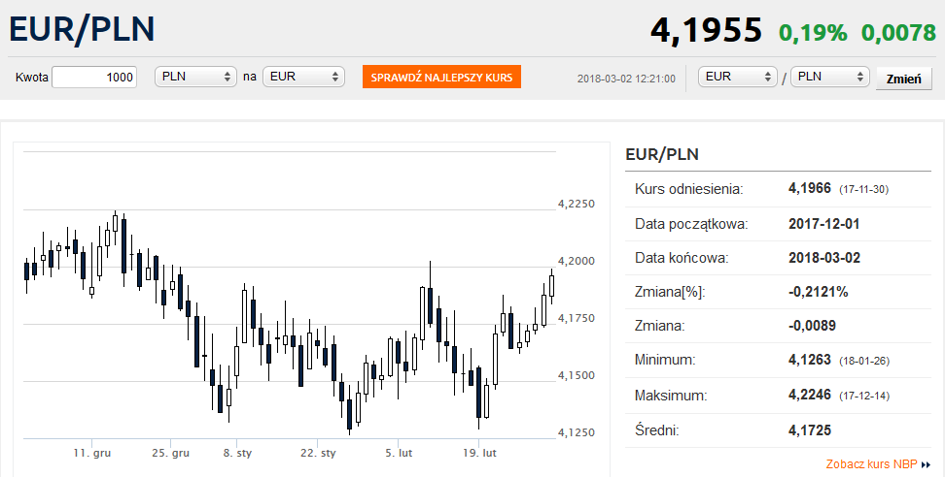This screenshot has height=477, width=945.
Task: Click the 4,2000 price axis label
Action: (576, 261)
